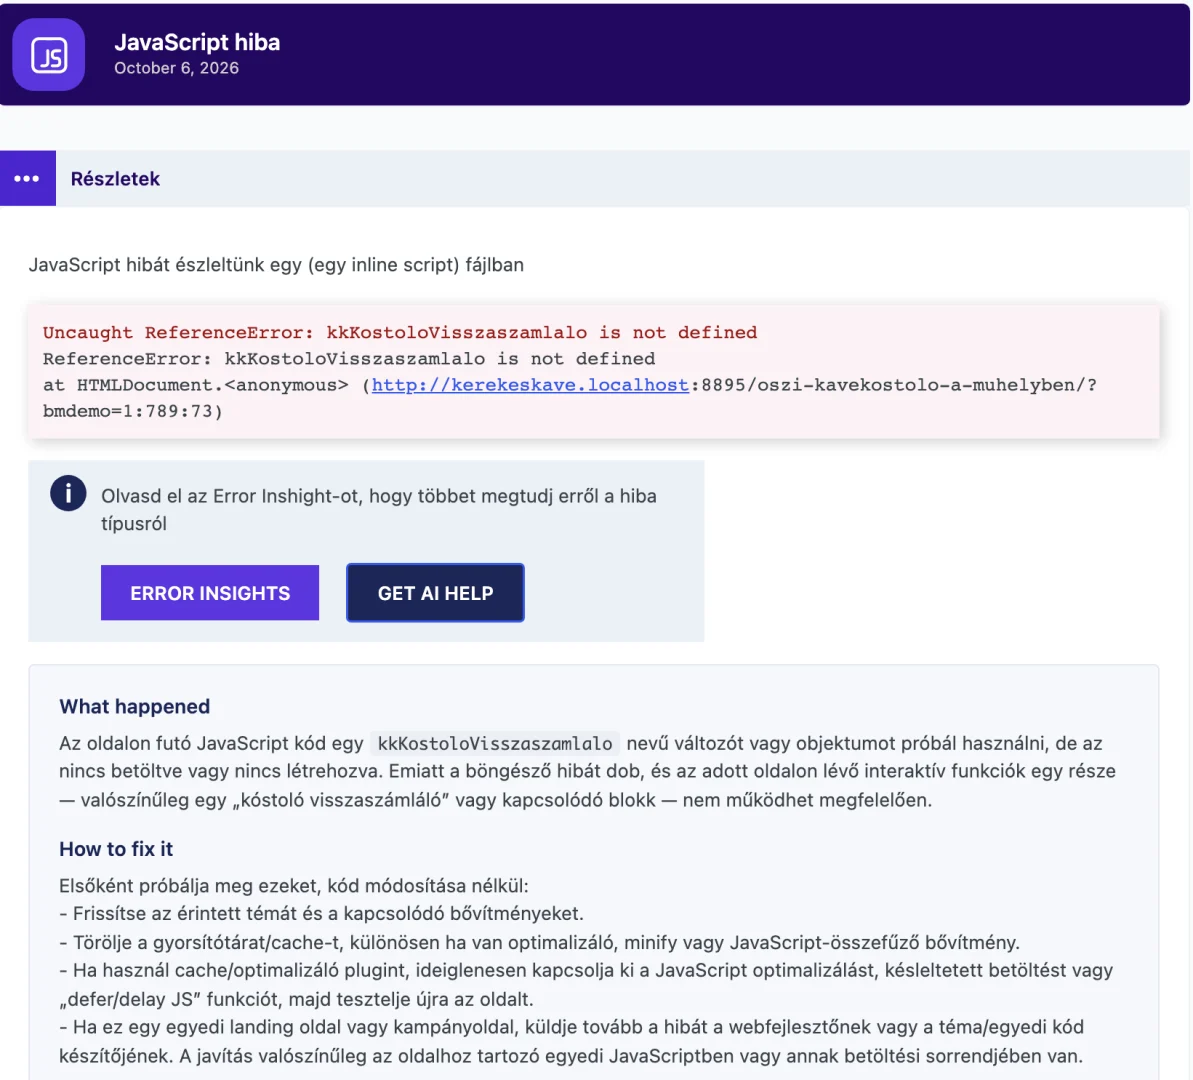Click the "What happened" heading
This screenshot has height=1080, width=1193.
click(135, 706)
